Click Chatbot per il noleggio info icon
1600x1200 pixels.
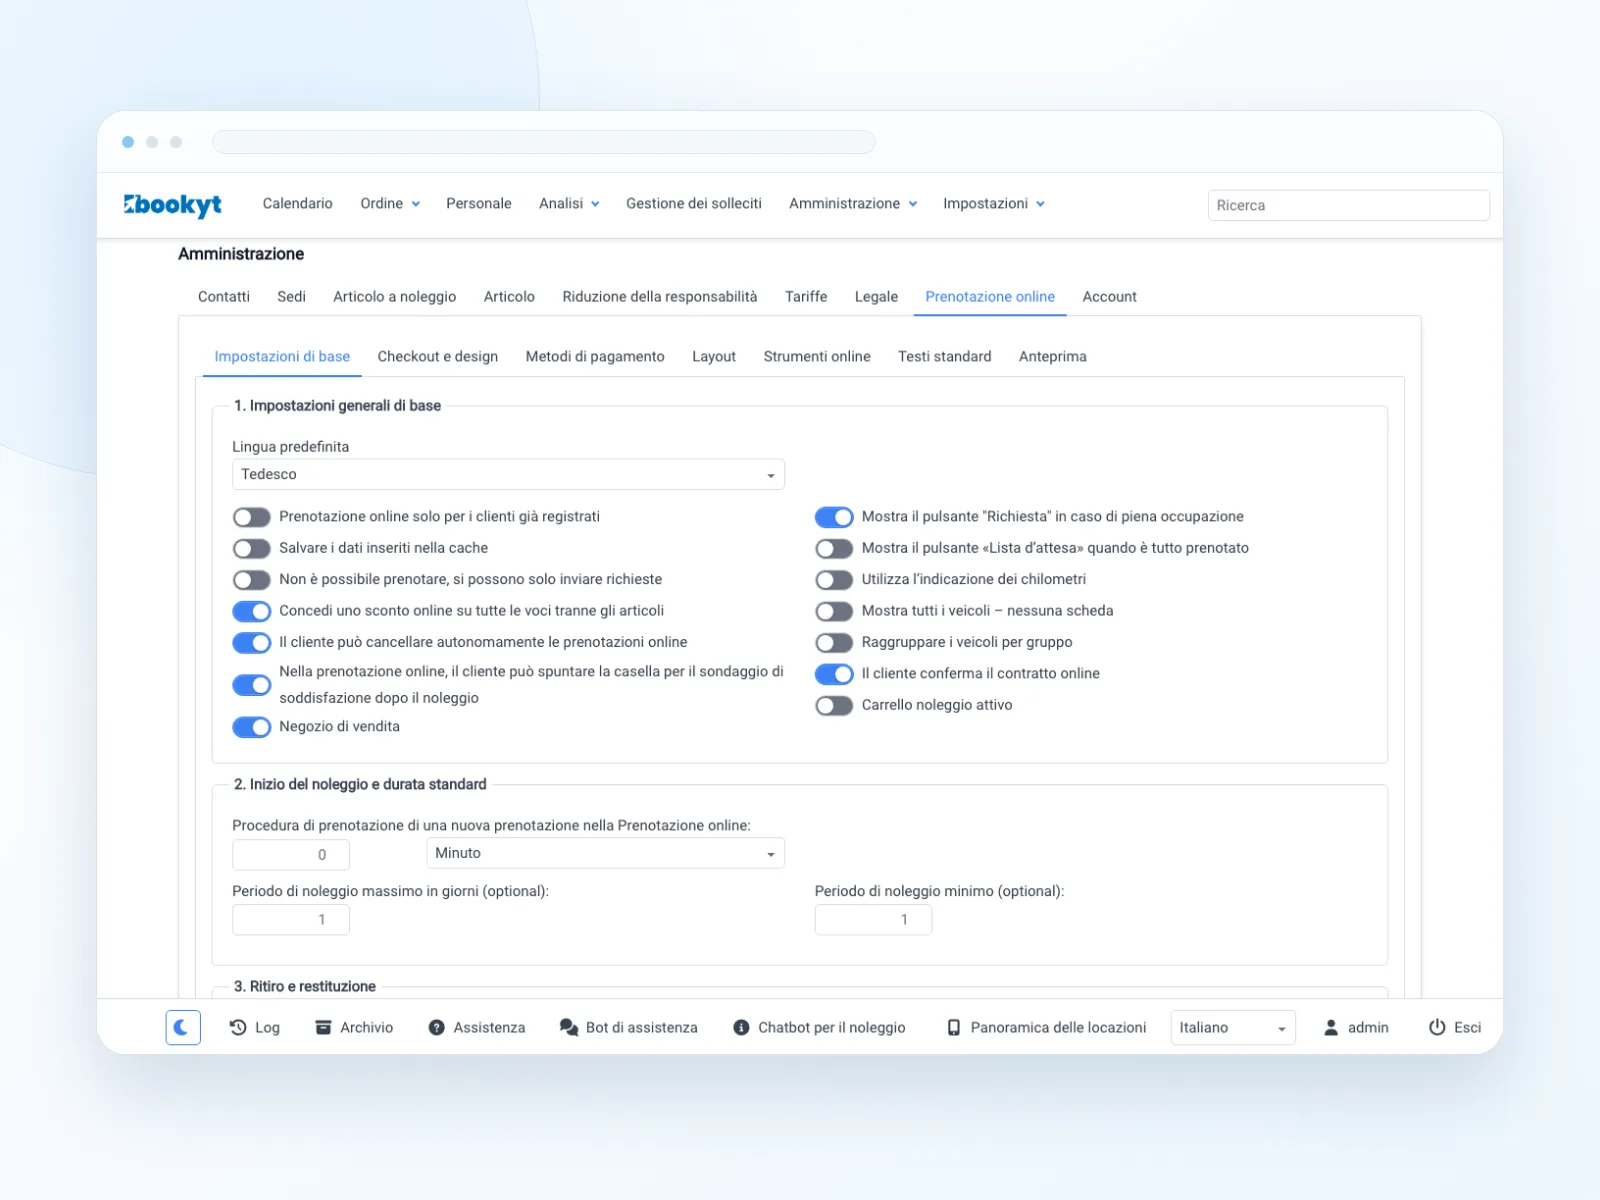(x=741, y=1027)
